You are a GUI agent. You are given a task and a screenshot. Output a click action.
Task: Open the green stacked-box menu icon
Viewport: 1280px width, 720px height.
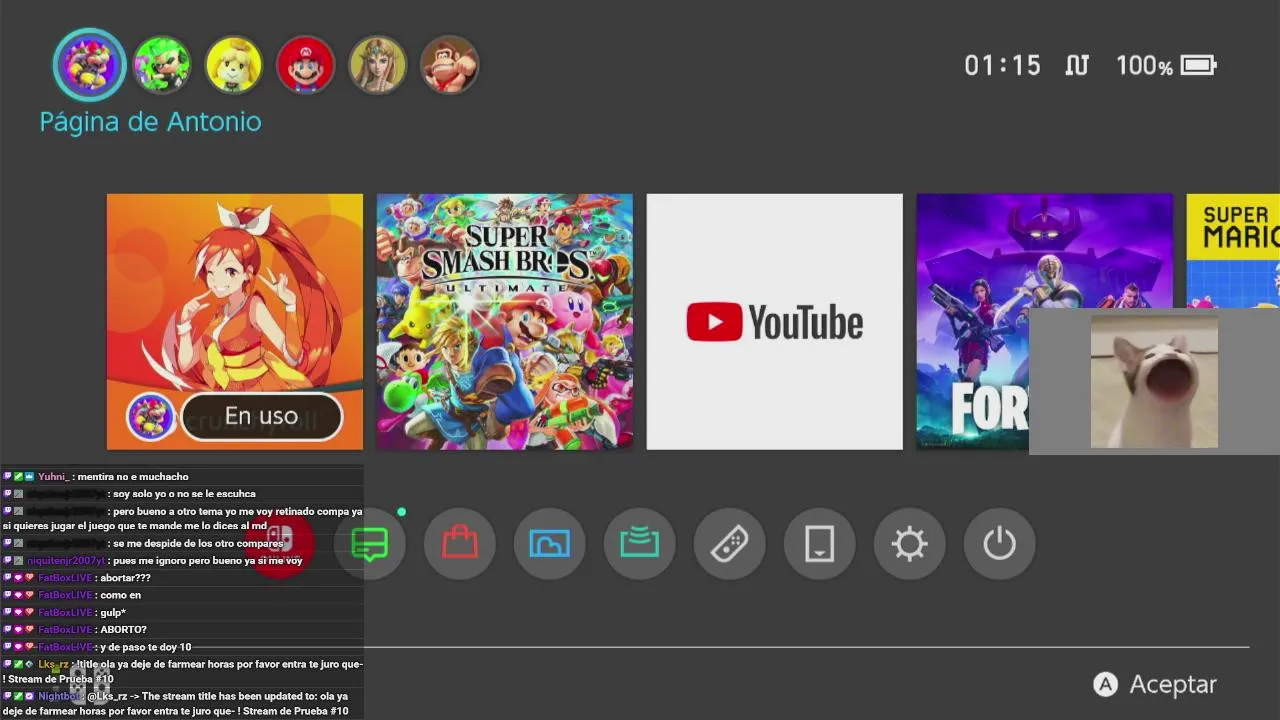640,544
